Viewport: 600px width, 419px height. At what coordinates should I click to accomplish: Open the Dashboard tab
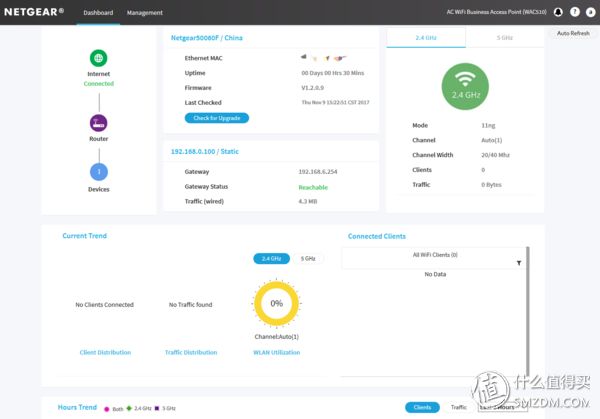point(98,13)
